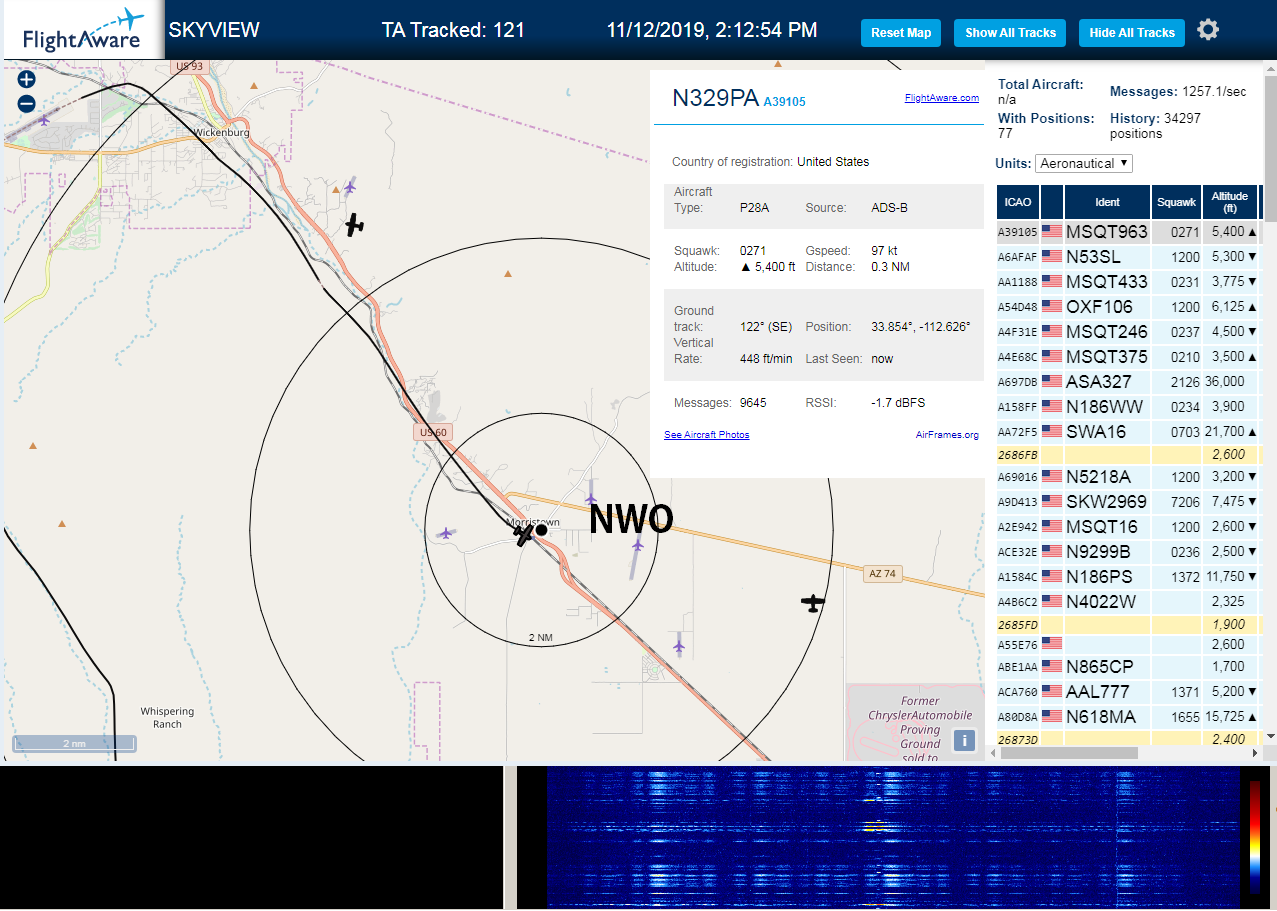Click US flag in AAL777 row
The image size is (1277, 911).
pyautogui.click(x=1052, y=692)
